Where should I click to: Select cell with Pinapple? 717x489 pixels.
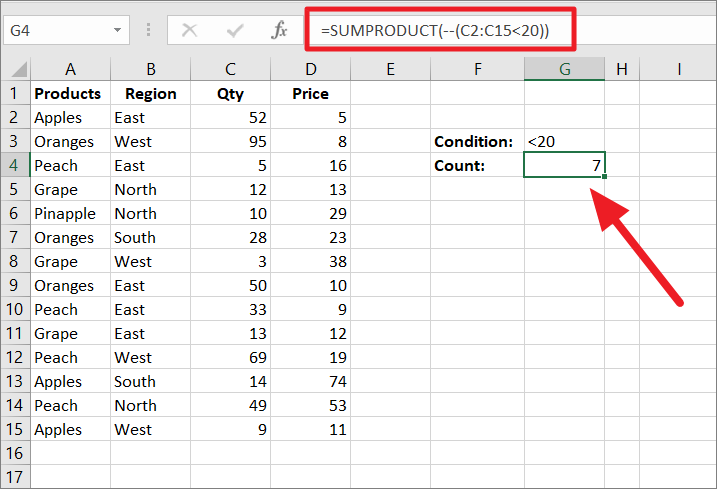tap(70, 213)
